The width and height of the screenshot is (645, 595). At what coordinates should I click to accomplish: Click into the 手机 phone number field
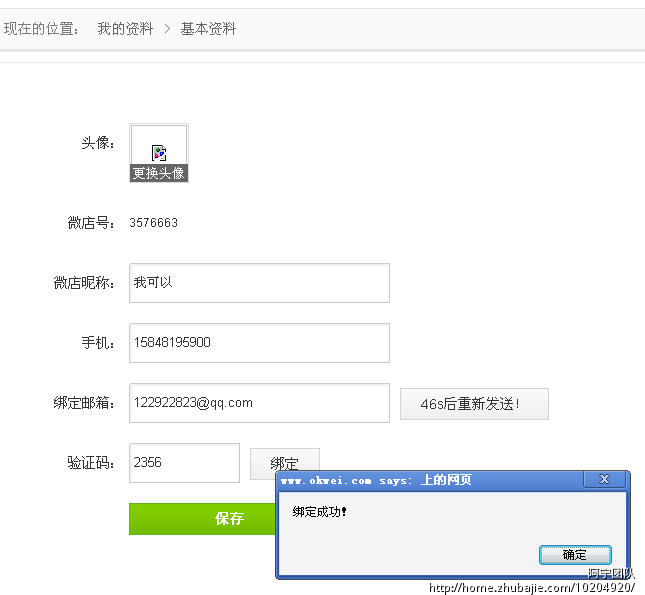(259, 343)
